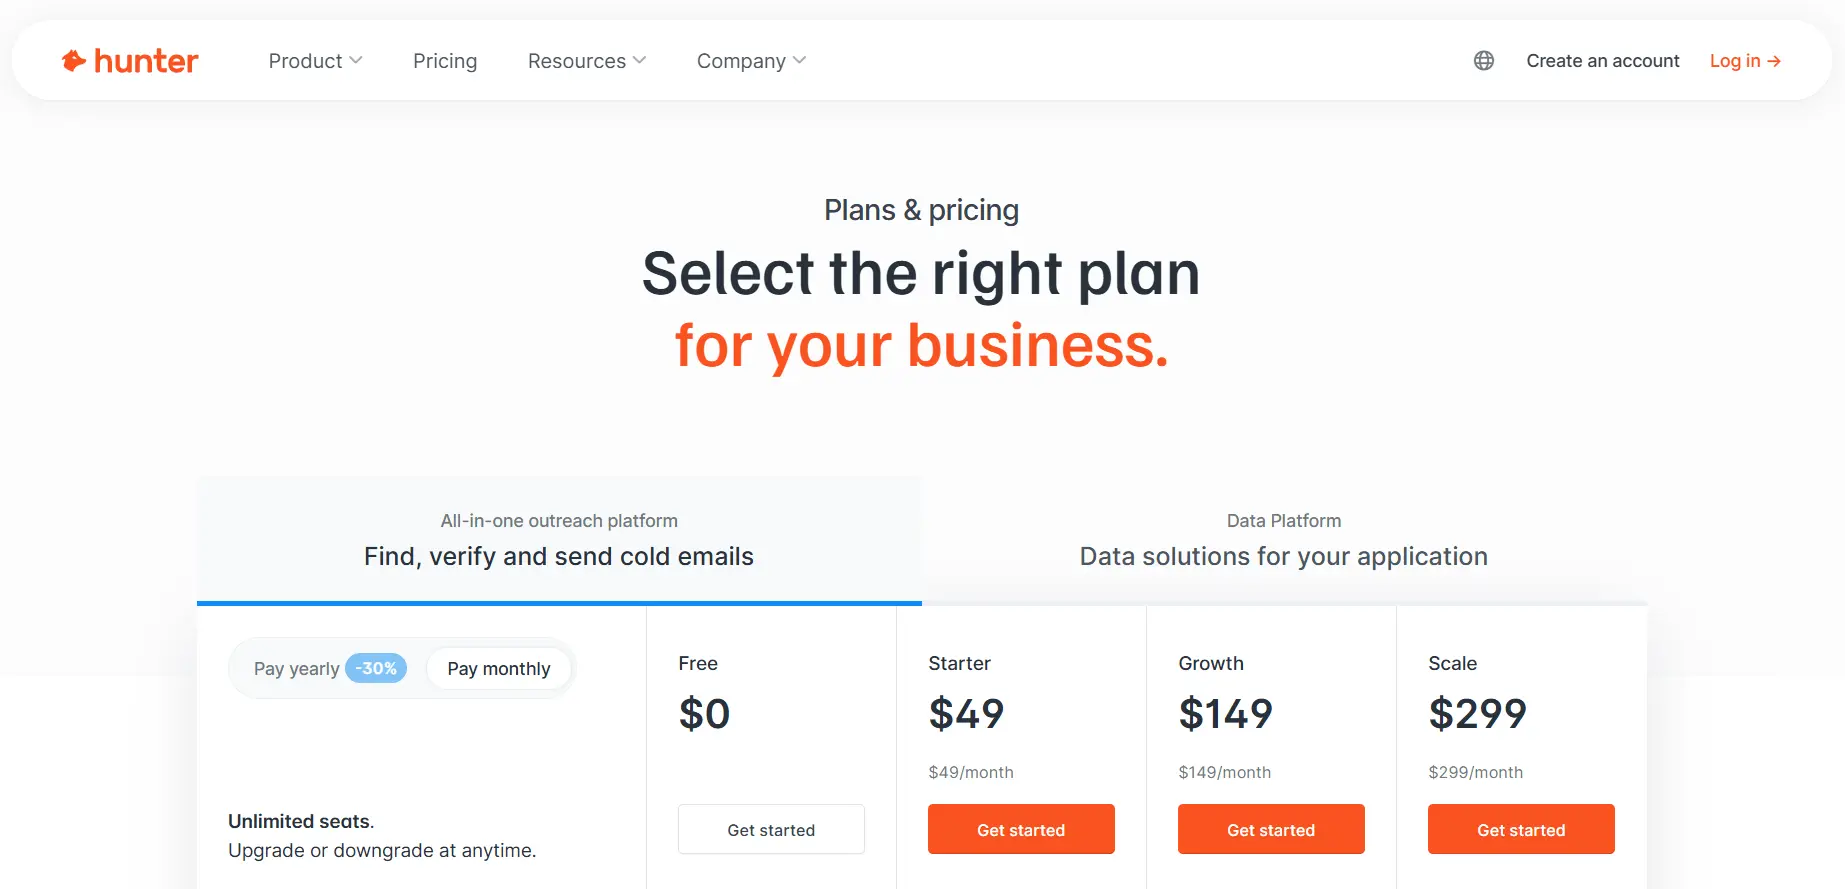Select the All-in-one outreach platform tab
This screenshot has height=889, width=1845.
[x=559, y=540]
